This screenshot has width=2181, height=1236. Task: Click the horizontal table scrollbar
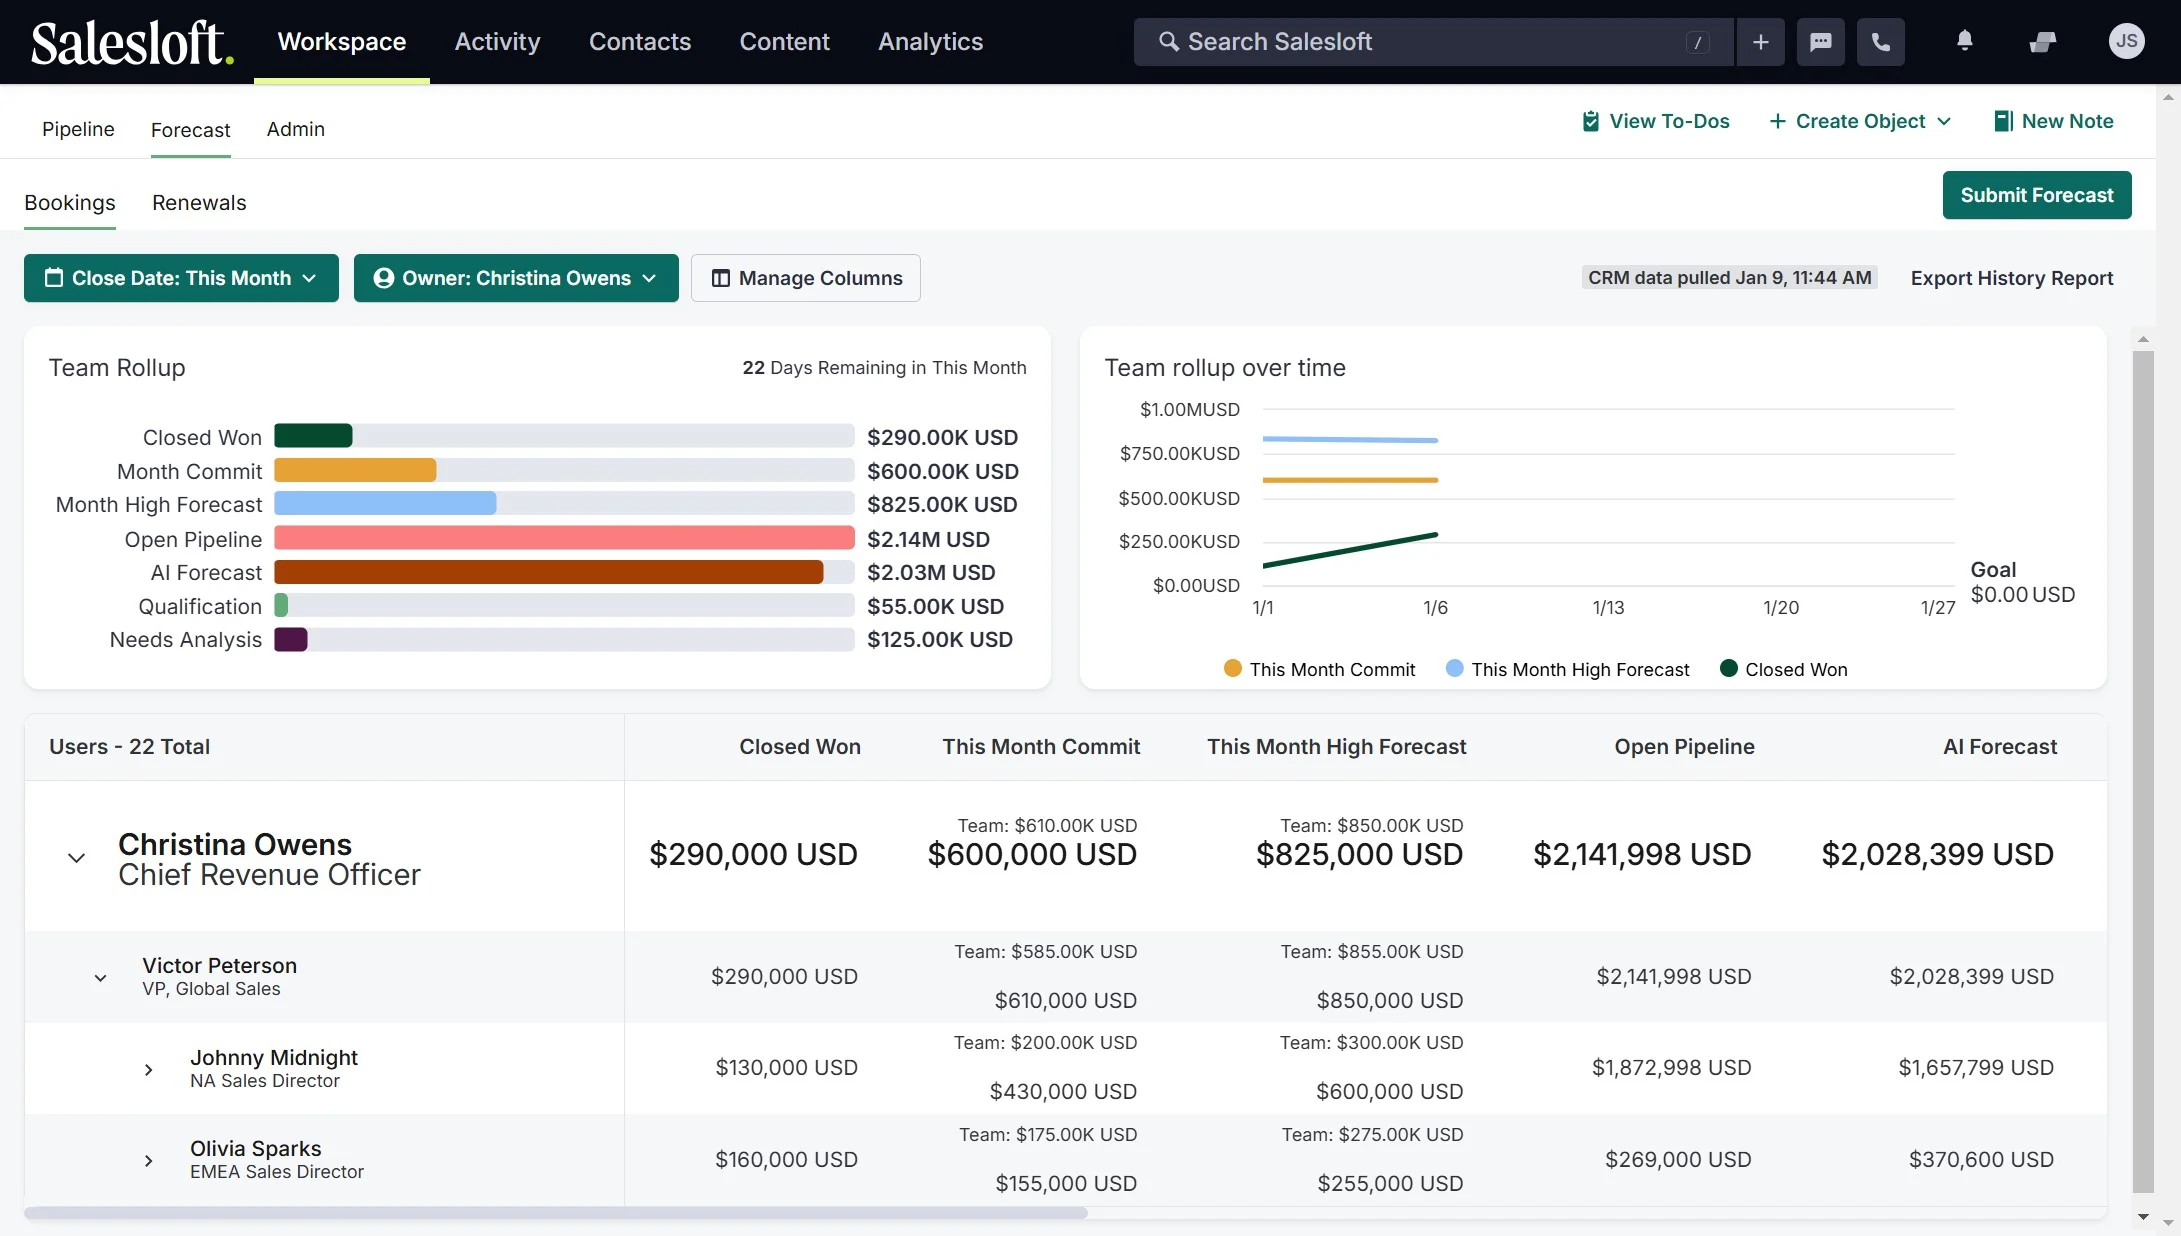[556, 1213]
